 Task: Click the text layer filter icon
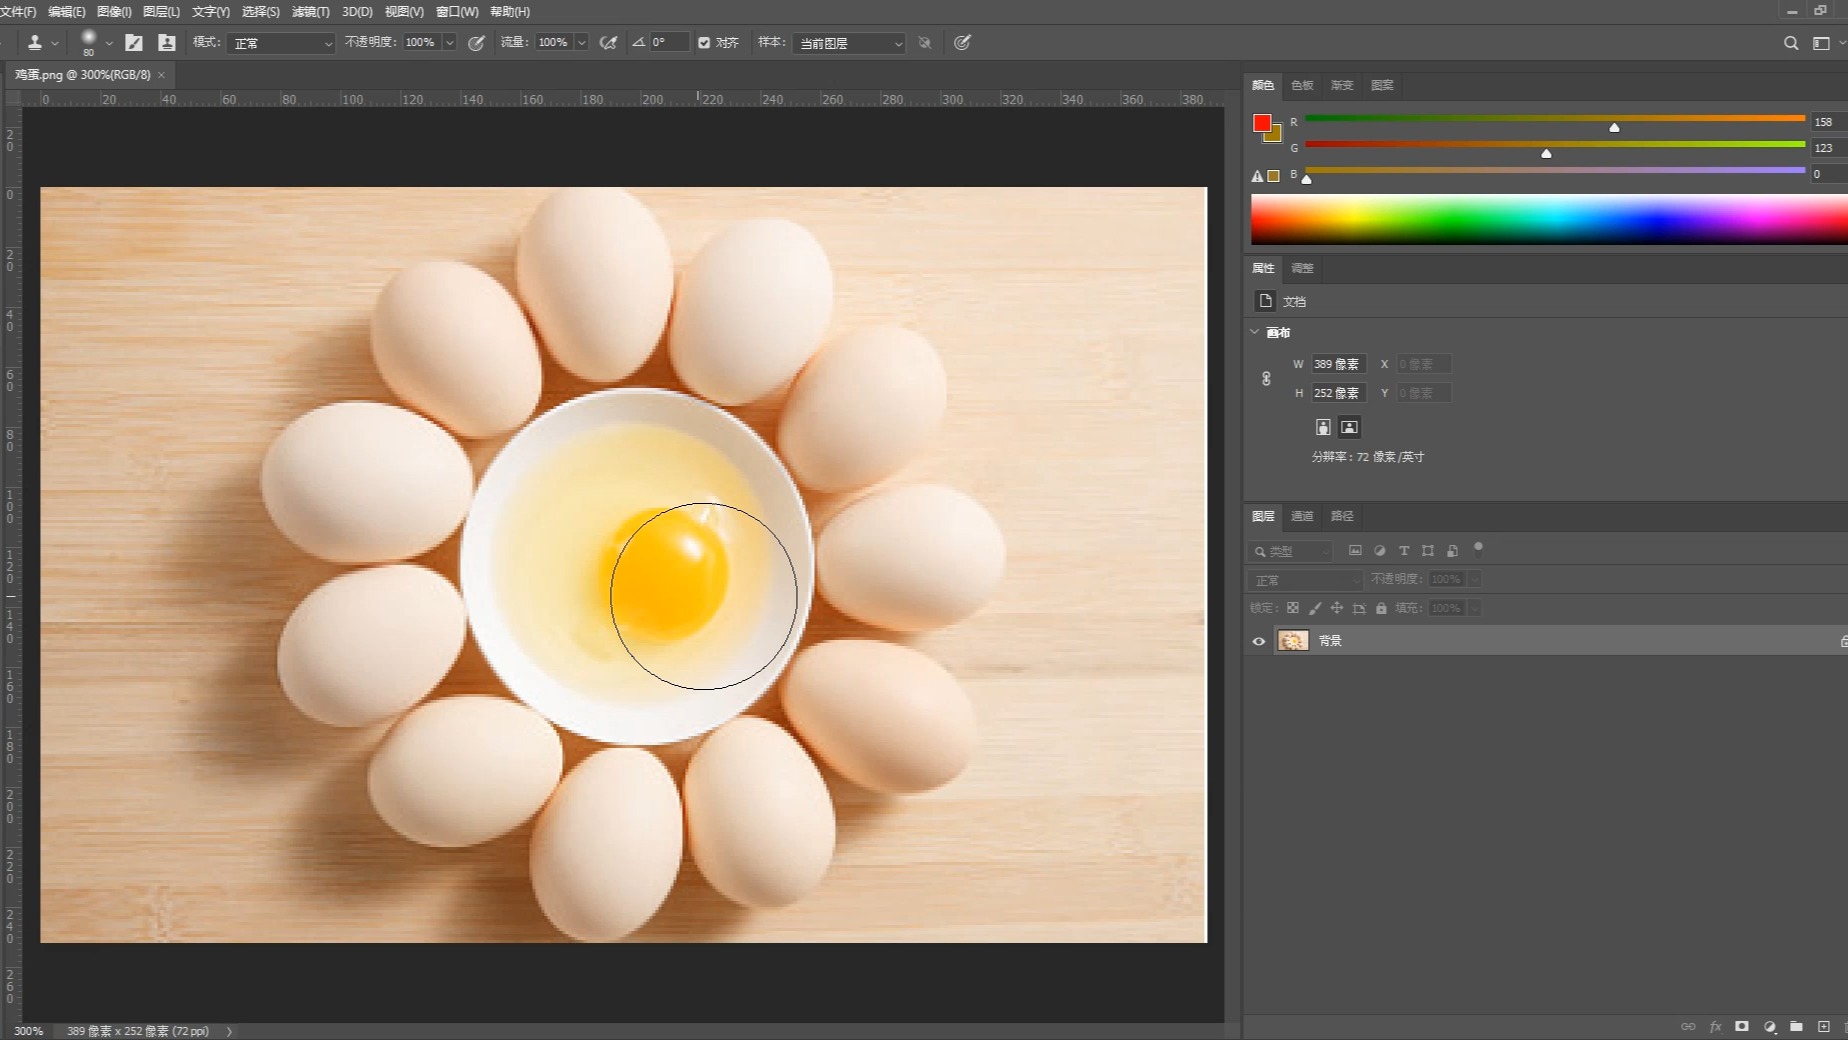(x=1404, y=551)
